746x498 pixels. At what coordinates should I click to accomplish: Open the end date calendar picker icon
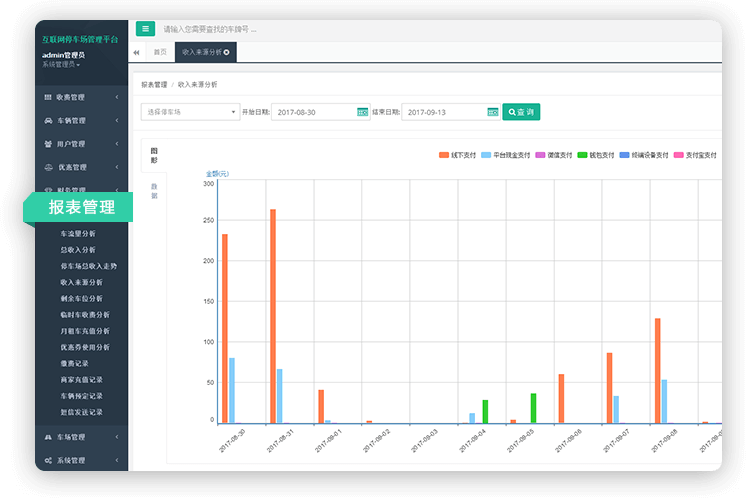click(x=493, y=112)
